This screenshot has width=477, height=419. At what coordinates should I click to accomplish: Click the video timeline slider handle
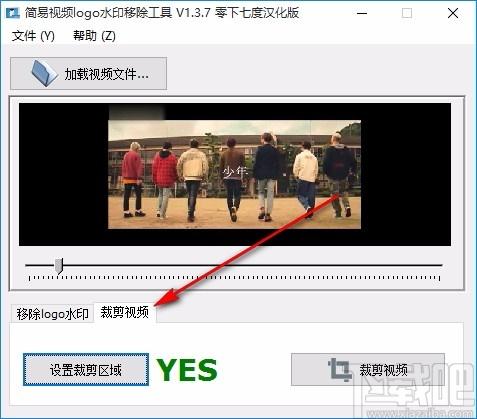pyautogui.click(x=59, y=266)
